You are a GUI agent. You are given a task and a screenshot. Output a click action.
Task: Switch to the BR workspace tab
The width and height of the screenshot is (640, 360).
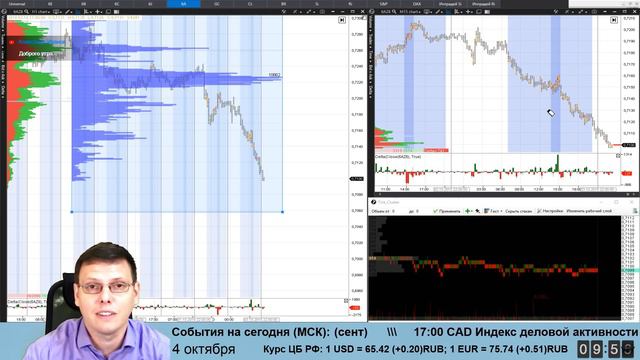coord(284,4)
